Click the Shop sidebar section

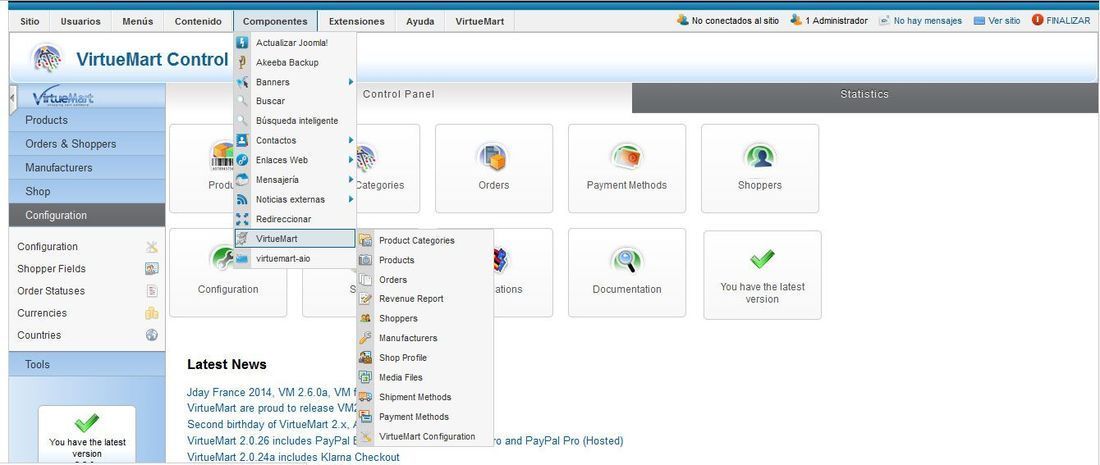coord(87,191)
